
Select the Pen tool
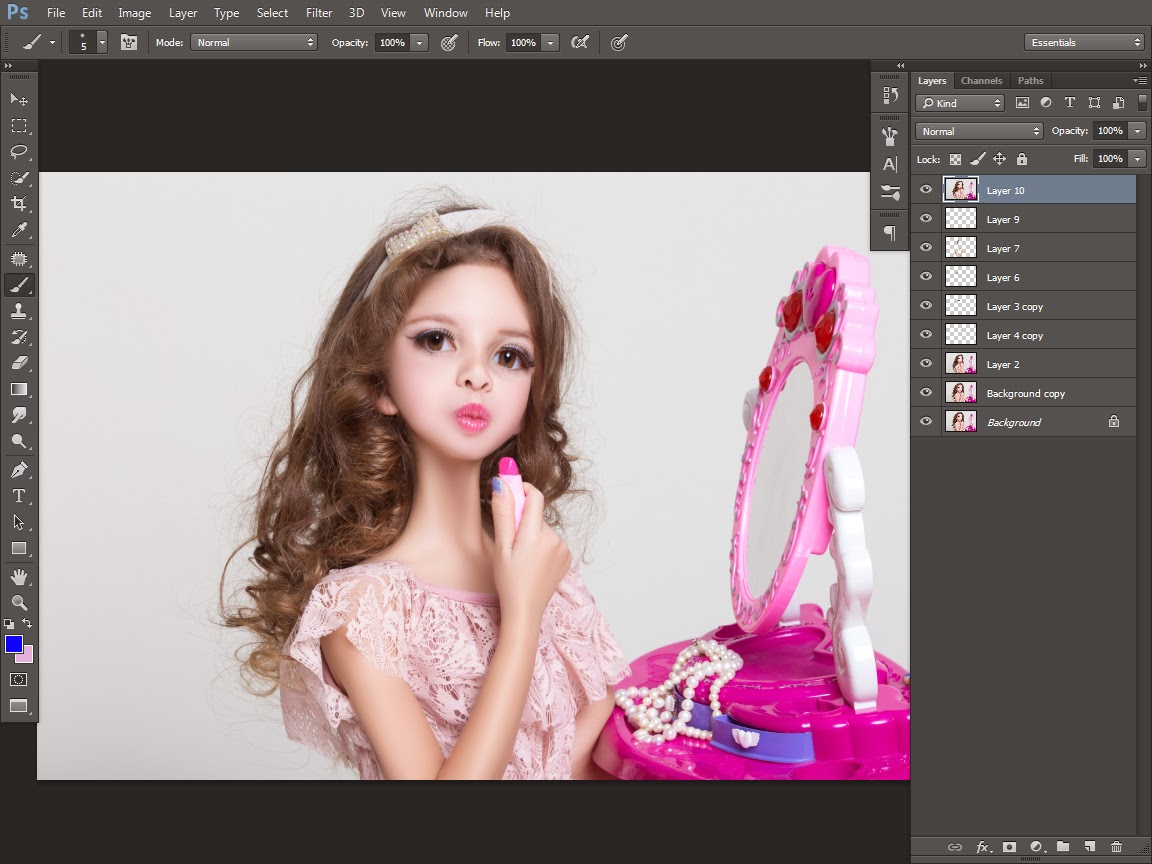pos(19,469)
